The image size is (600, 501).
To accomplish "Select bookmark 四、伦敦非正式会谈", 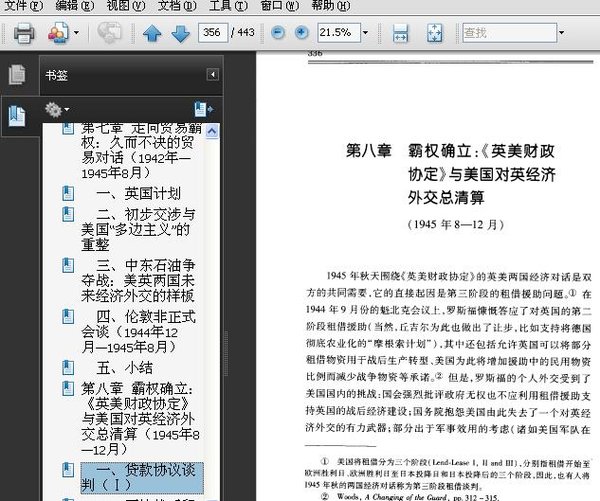I will point(138,332).
